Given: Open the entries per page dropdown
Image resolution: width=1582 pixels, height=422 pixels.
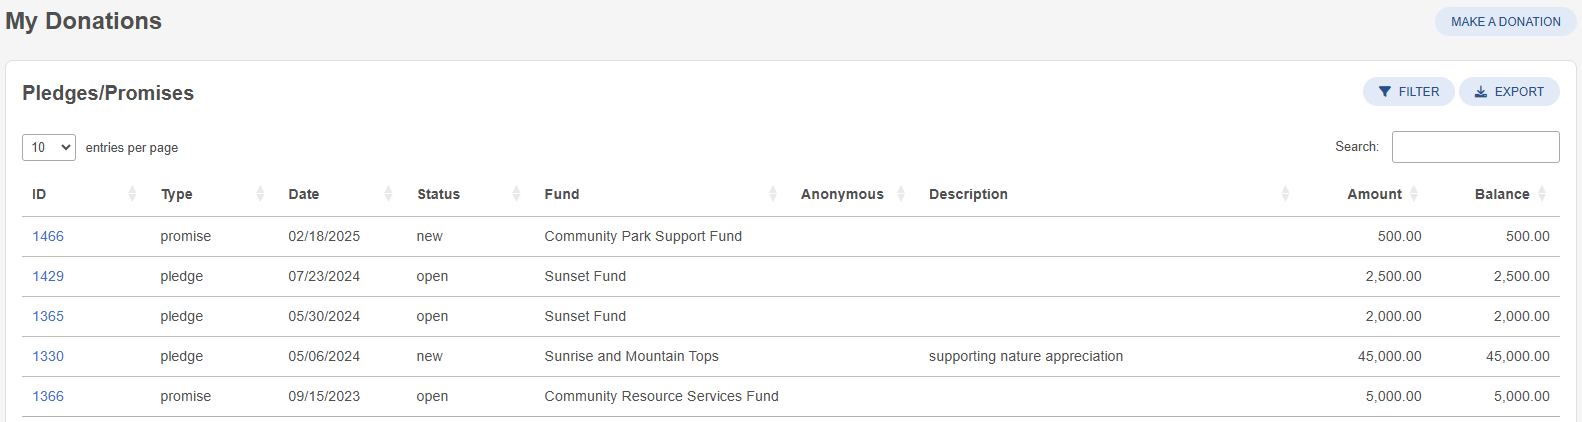Looking at the screenshot, I should click(x=49, y=147).
